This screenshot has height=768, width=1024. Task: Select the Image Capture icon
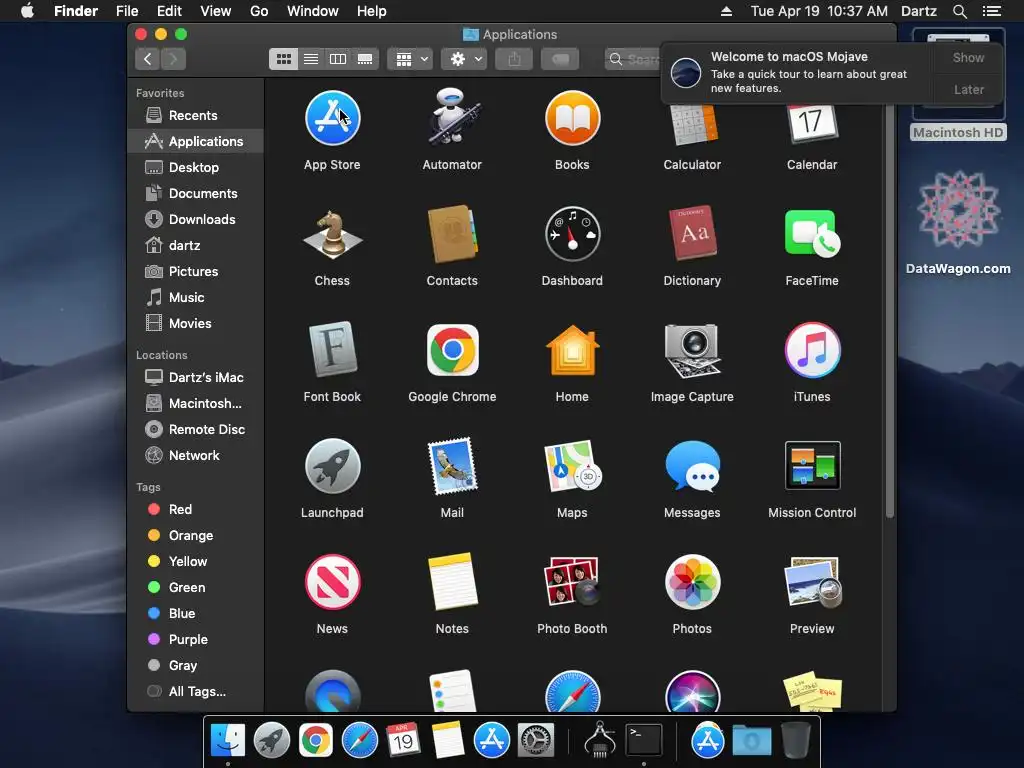692,350
